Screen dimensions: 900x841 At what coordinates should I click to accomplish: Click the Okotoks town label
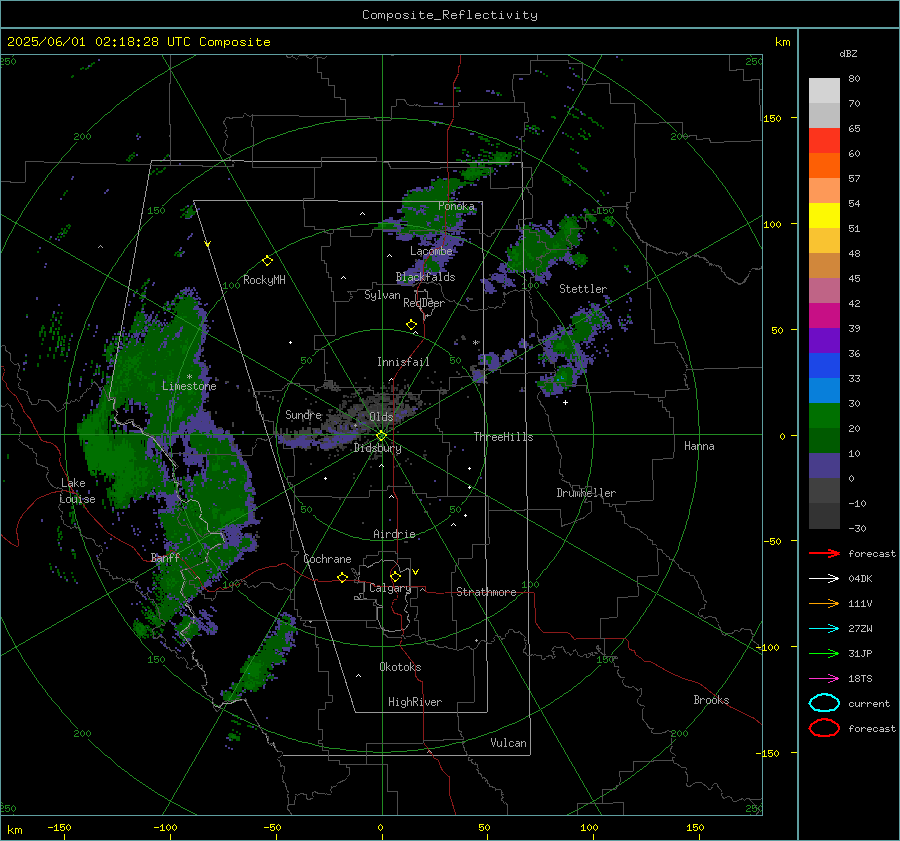point(400,667)
